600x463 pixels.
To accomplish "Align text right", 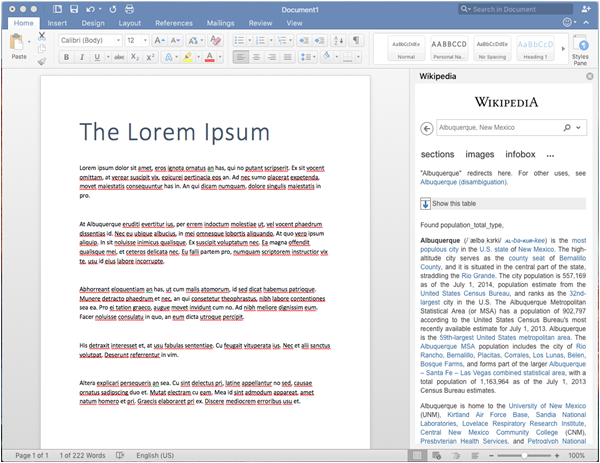I will coord(272,57).
